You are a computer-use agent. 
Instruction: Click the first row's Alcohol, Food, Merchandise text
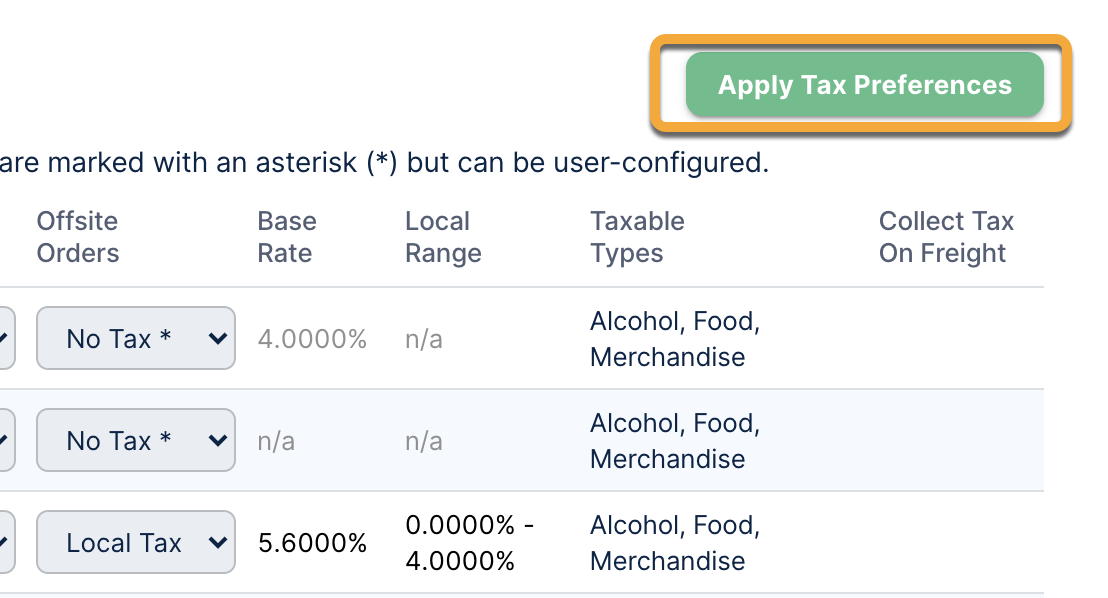(x=674, y=340)
